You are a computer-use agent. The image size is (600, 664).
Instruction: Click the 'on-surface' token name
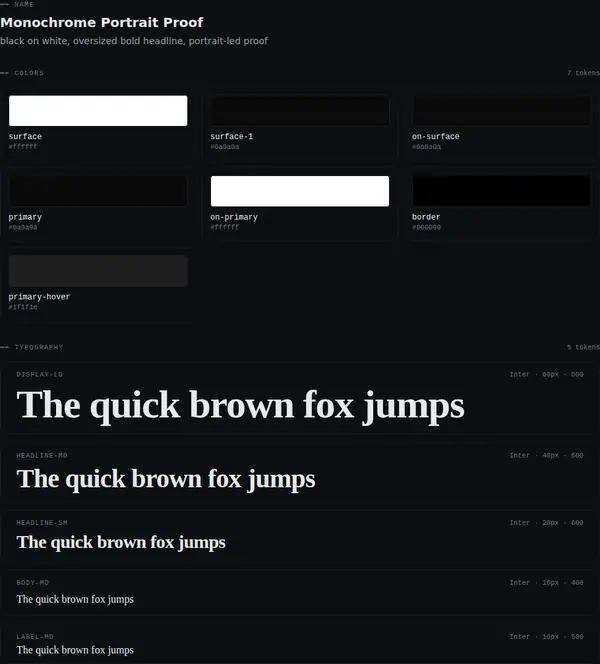(436, 136)
